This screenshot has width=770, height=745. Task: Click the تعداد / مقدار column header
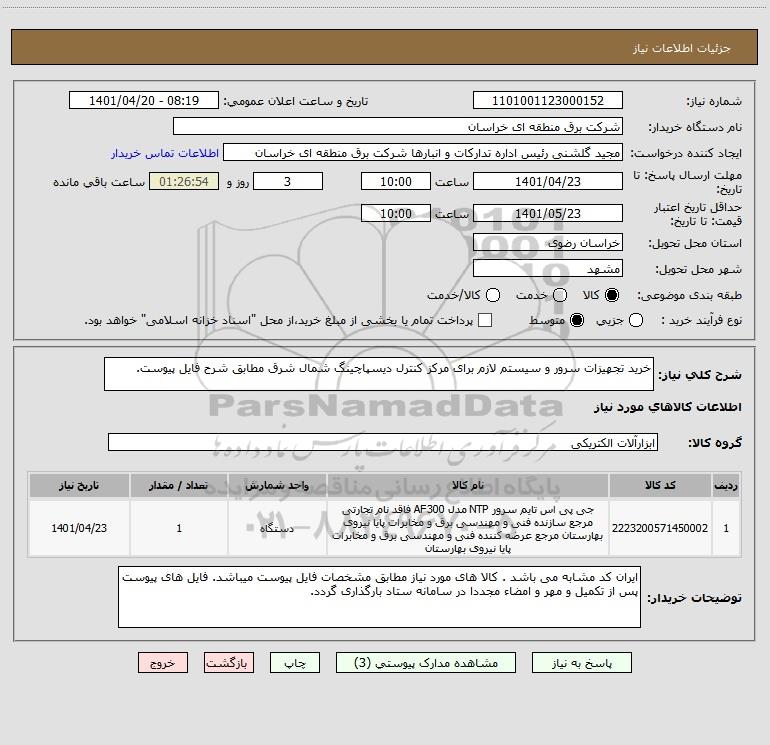(179, 485)
